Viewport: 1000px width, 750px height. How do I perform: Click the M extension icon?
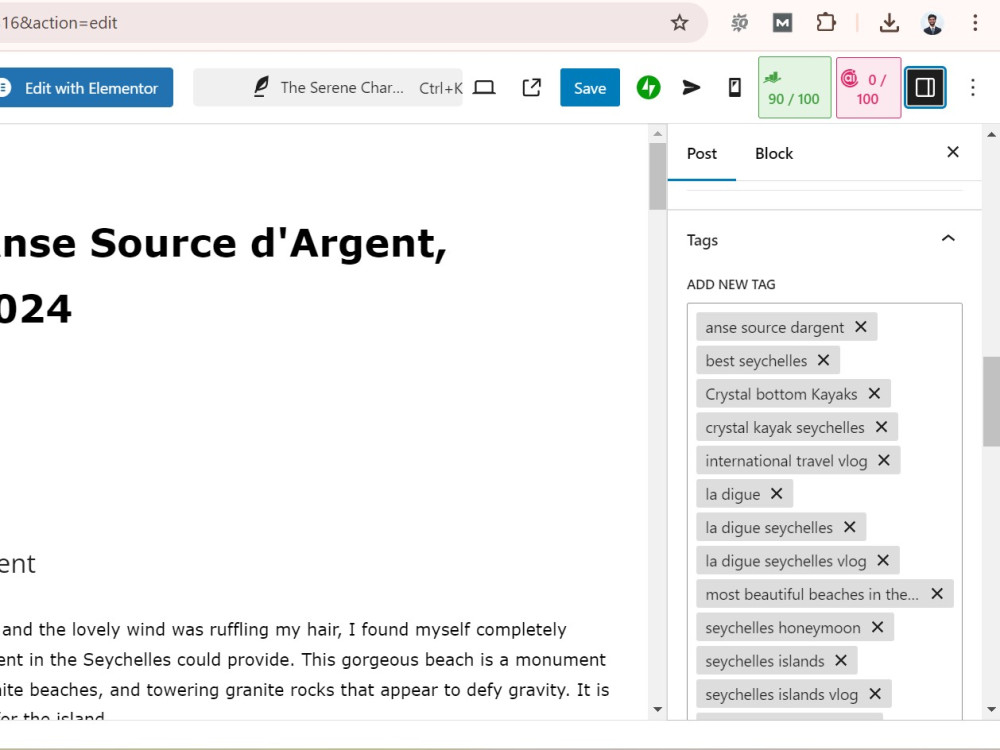pos(783,23)
